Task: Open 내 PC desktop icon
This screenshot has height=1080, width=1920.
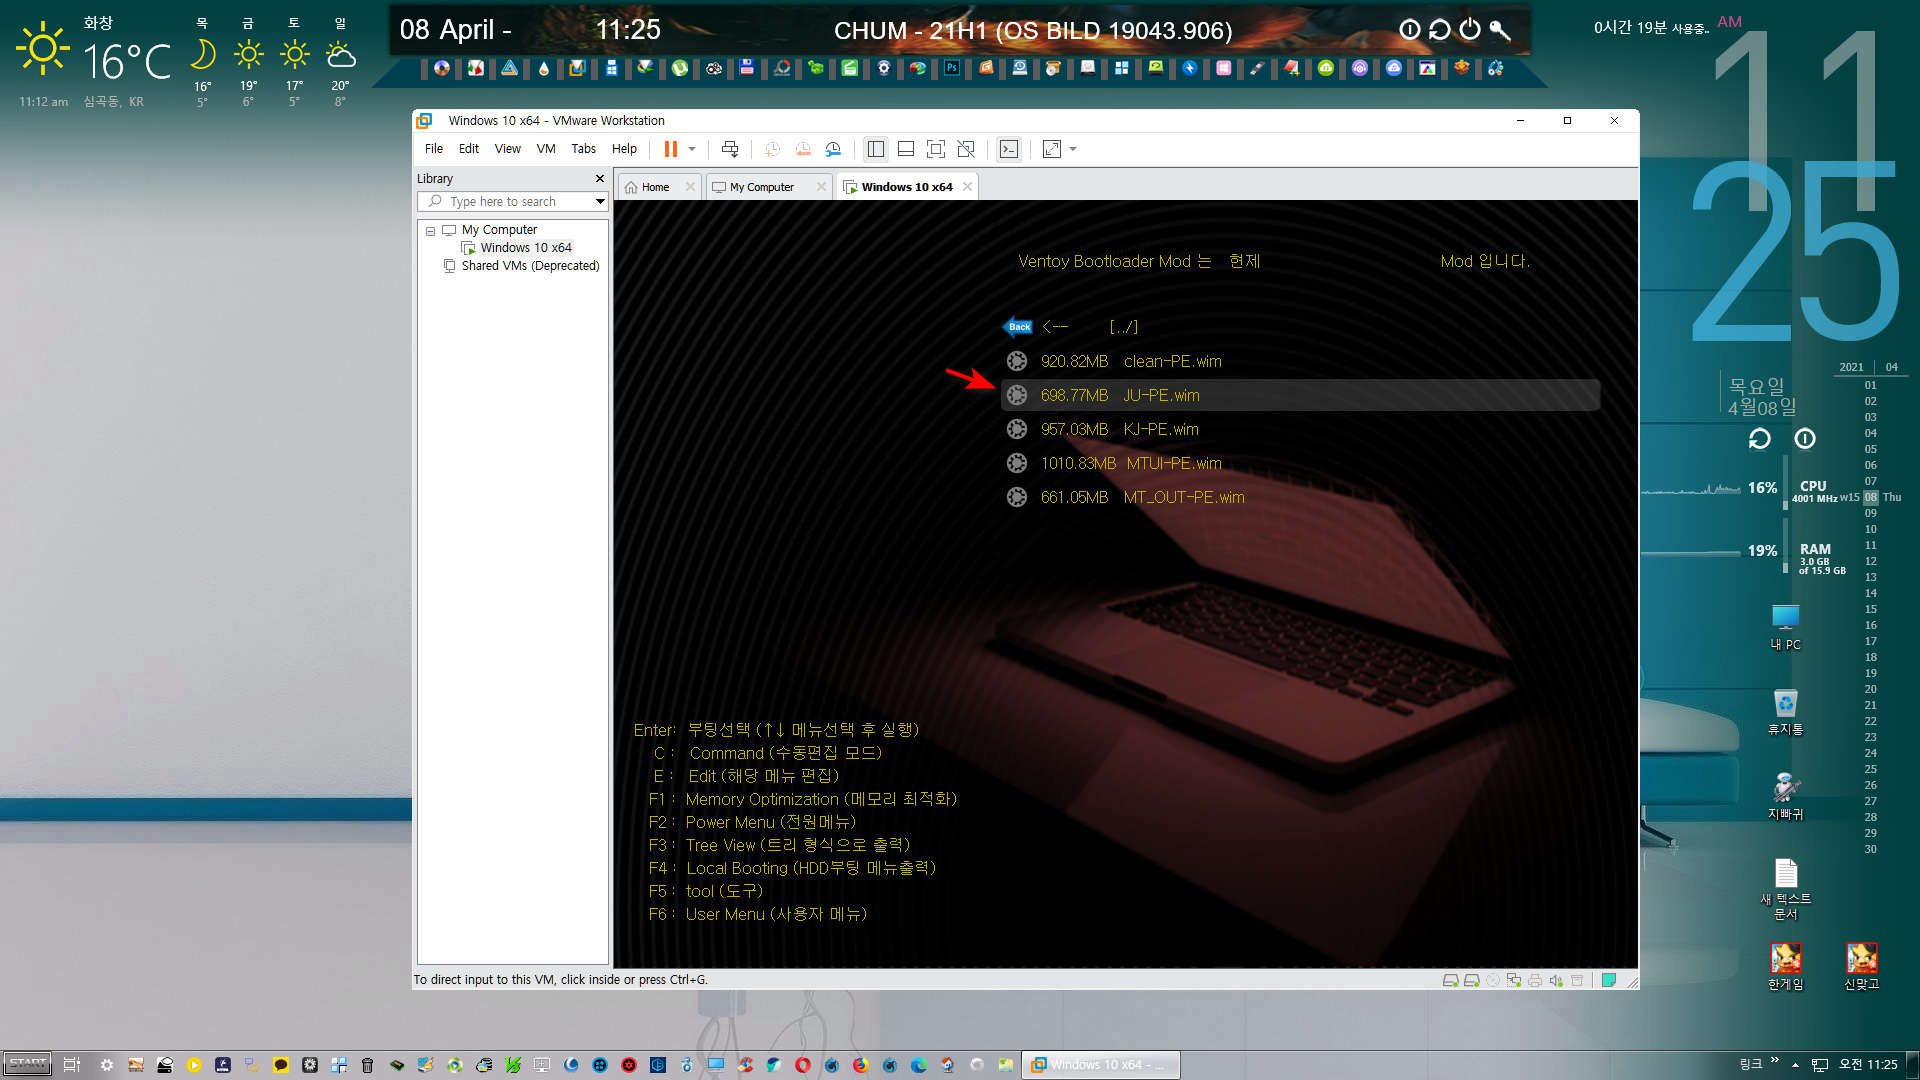Action: click(1785, 627)
